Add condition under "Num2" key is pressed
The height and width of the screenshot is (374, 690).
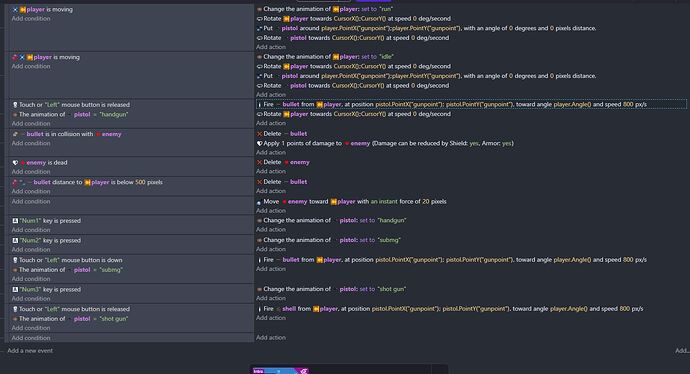(x=31, y=249)
